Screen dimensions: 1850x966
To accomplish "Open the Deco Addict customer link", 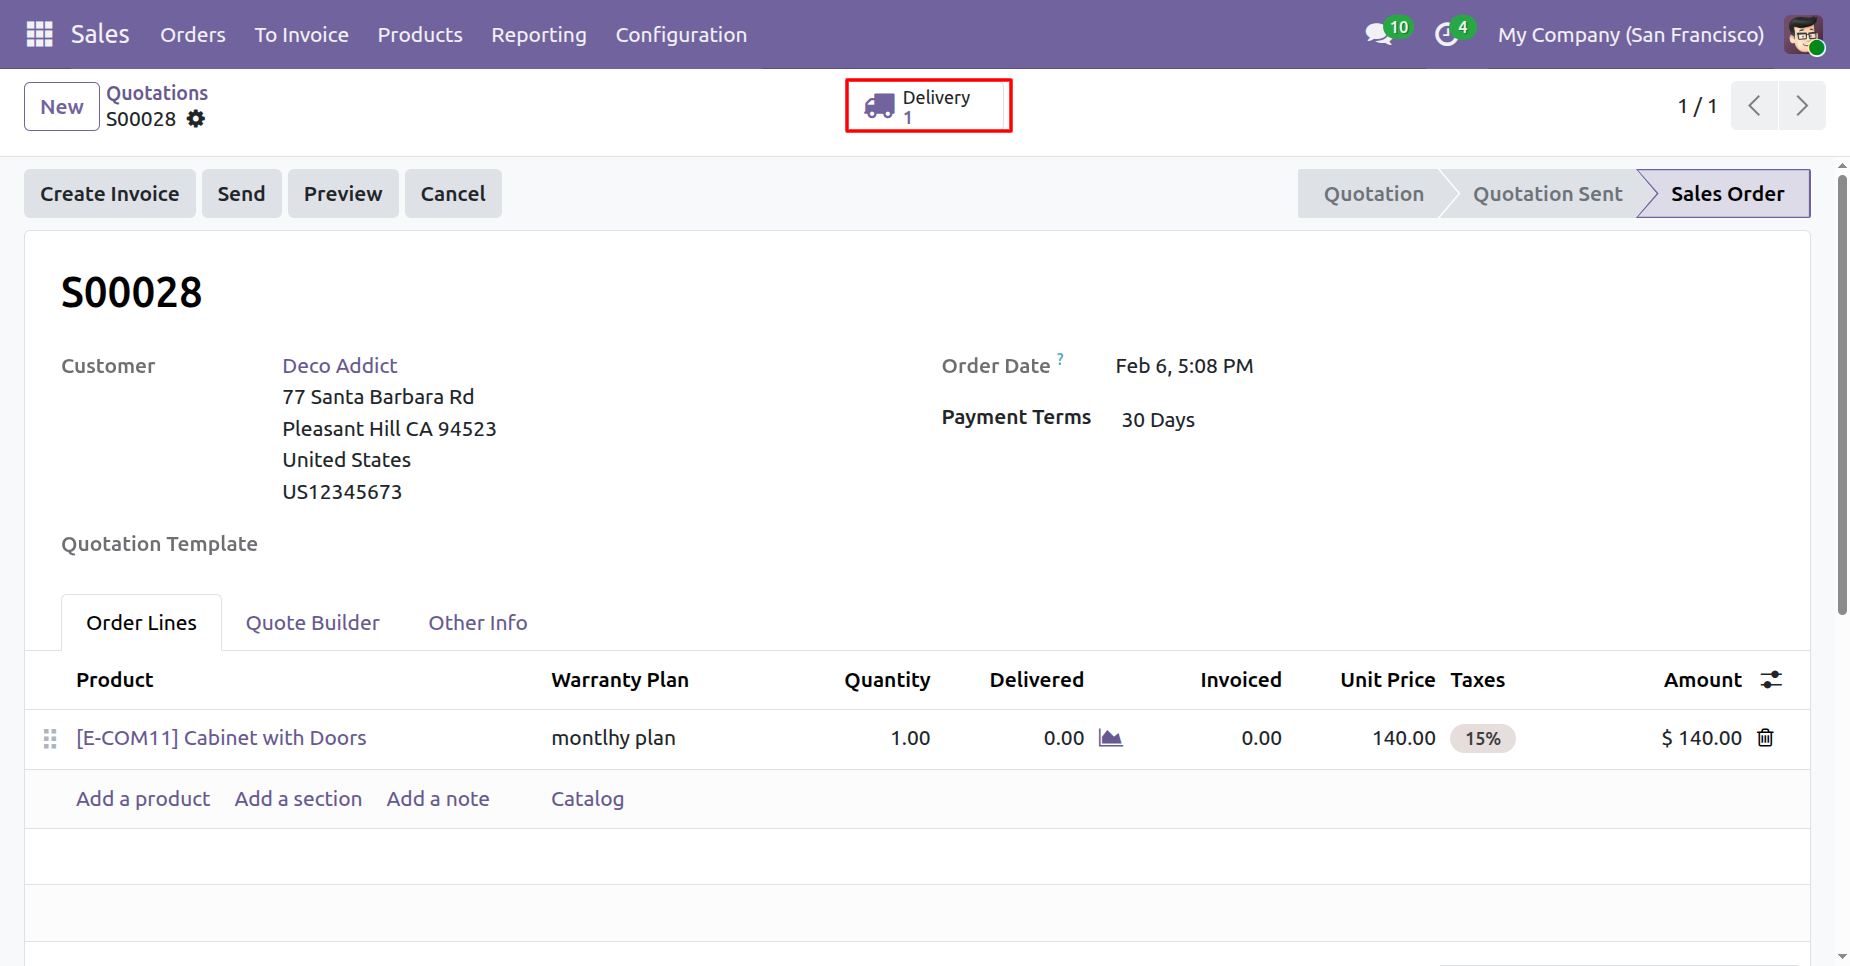I will 339,366.
